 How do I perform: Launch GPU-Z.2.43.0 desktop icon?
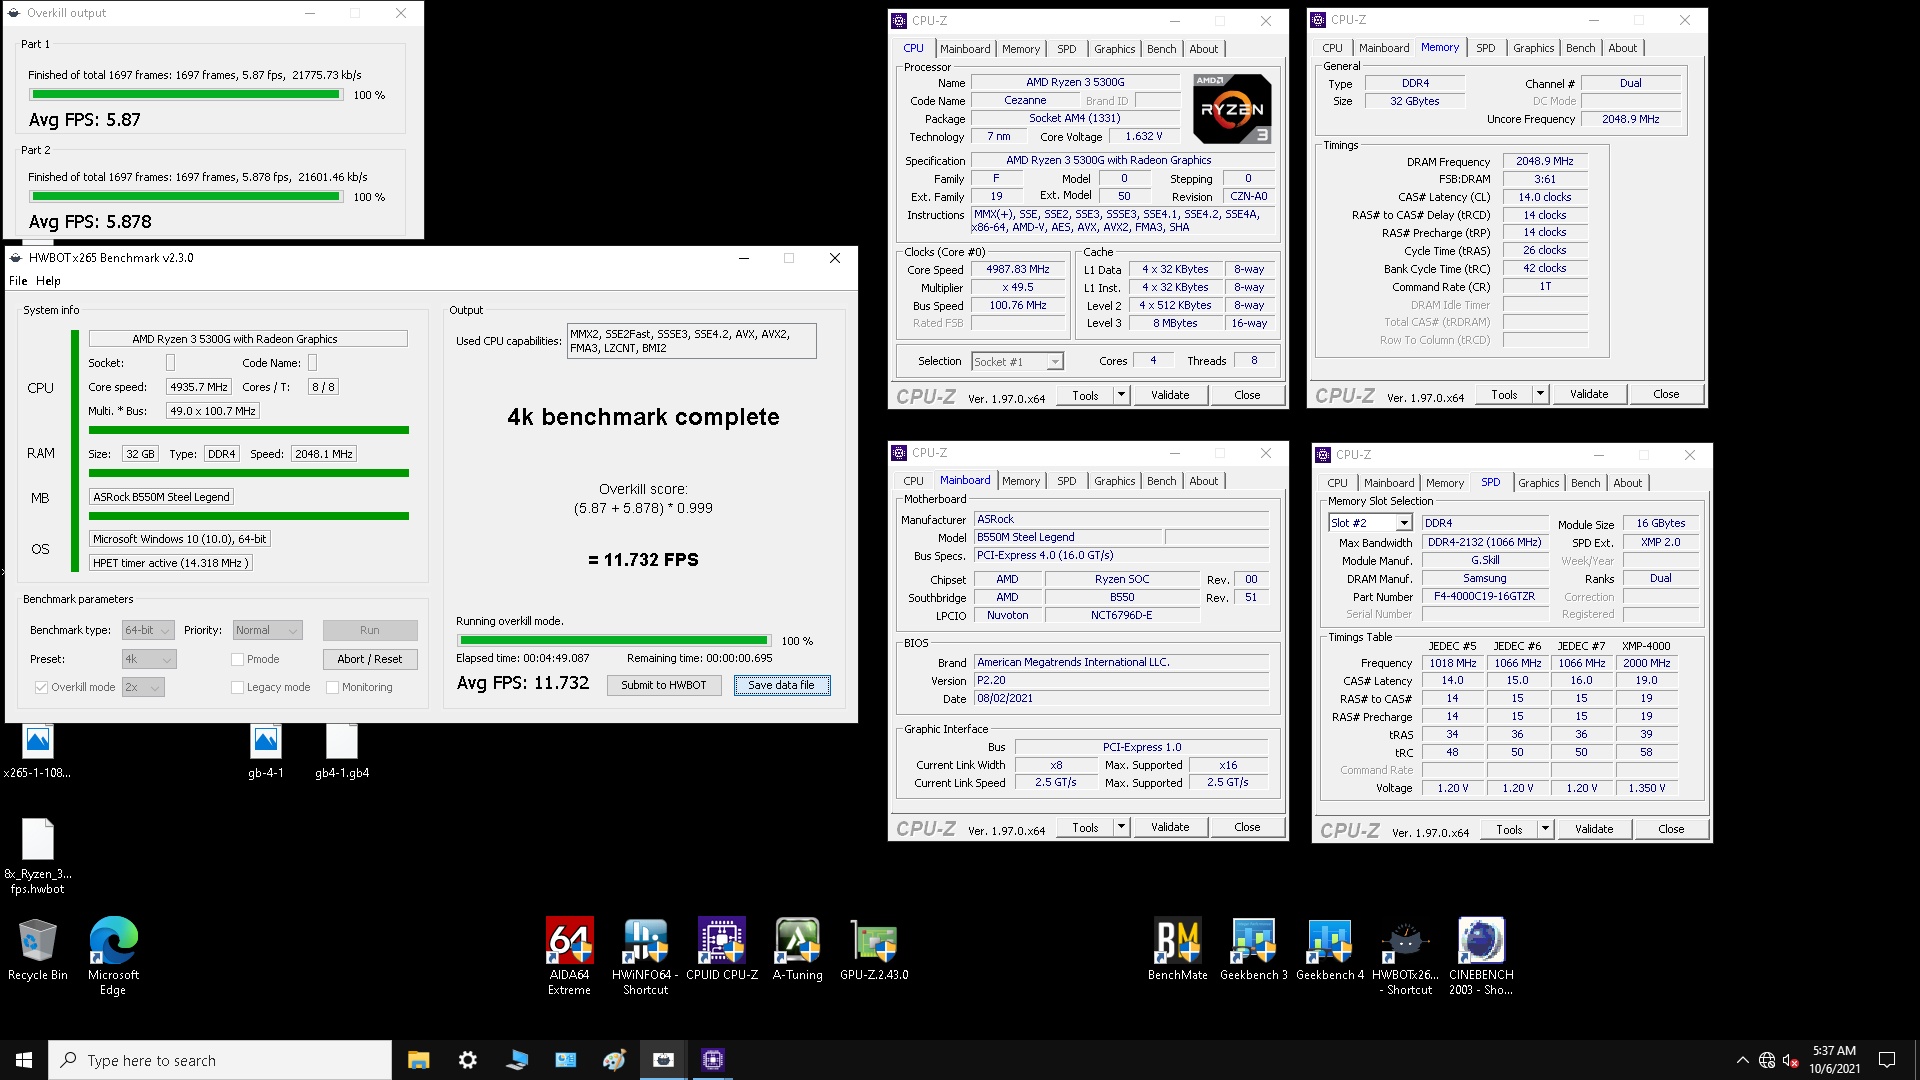click(x=874, y=948)
